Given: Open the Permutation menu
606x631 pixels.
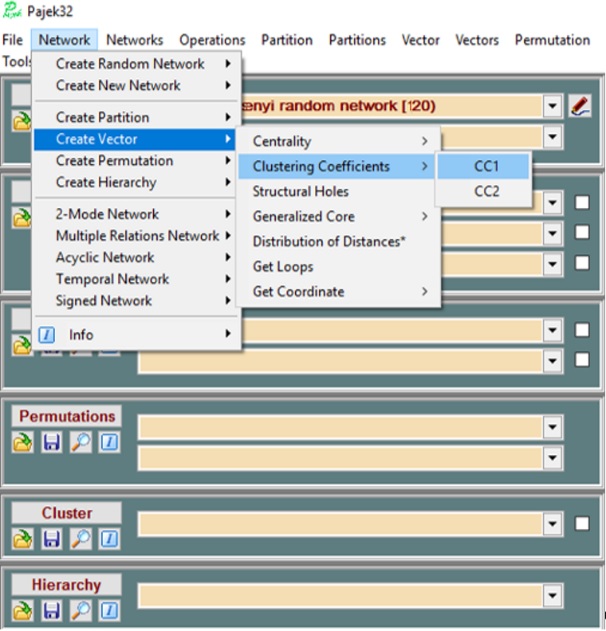Looking at the screenshot, I should click(552, 40).
